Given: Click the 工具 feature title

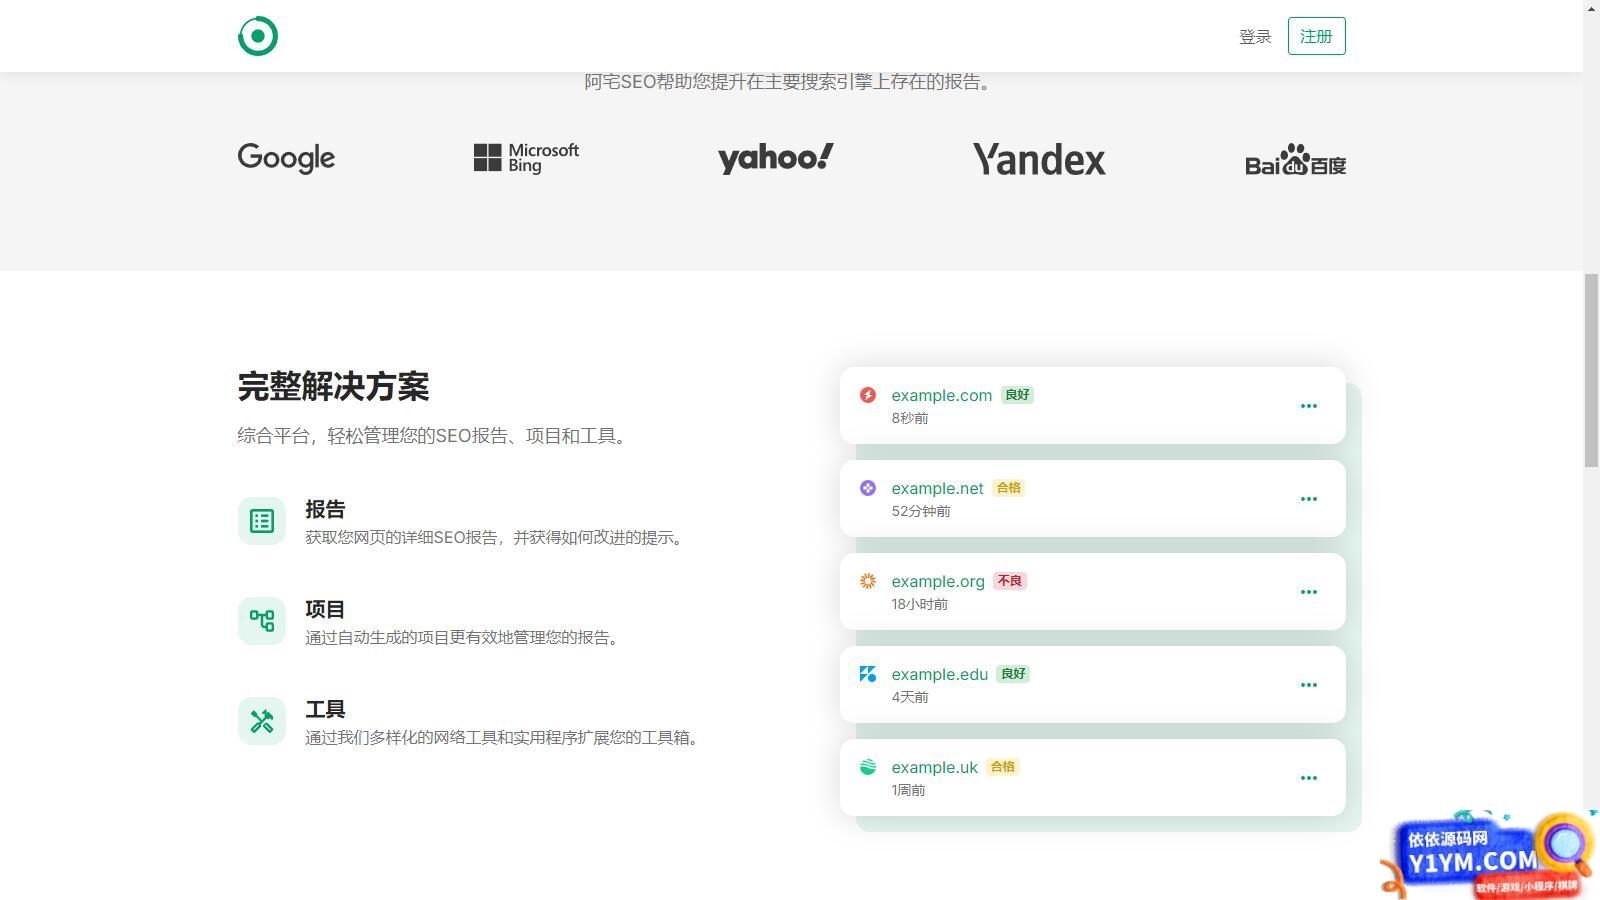Looking at the screenshot, I should point(325,709).
